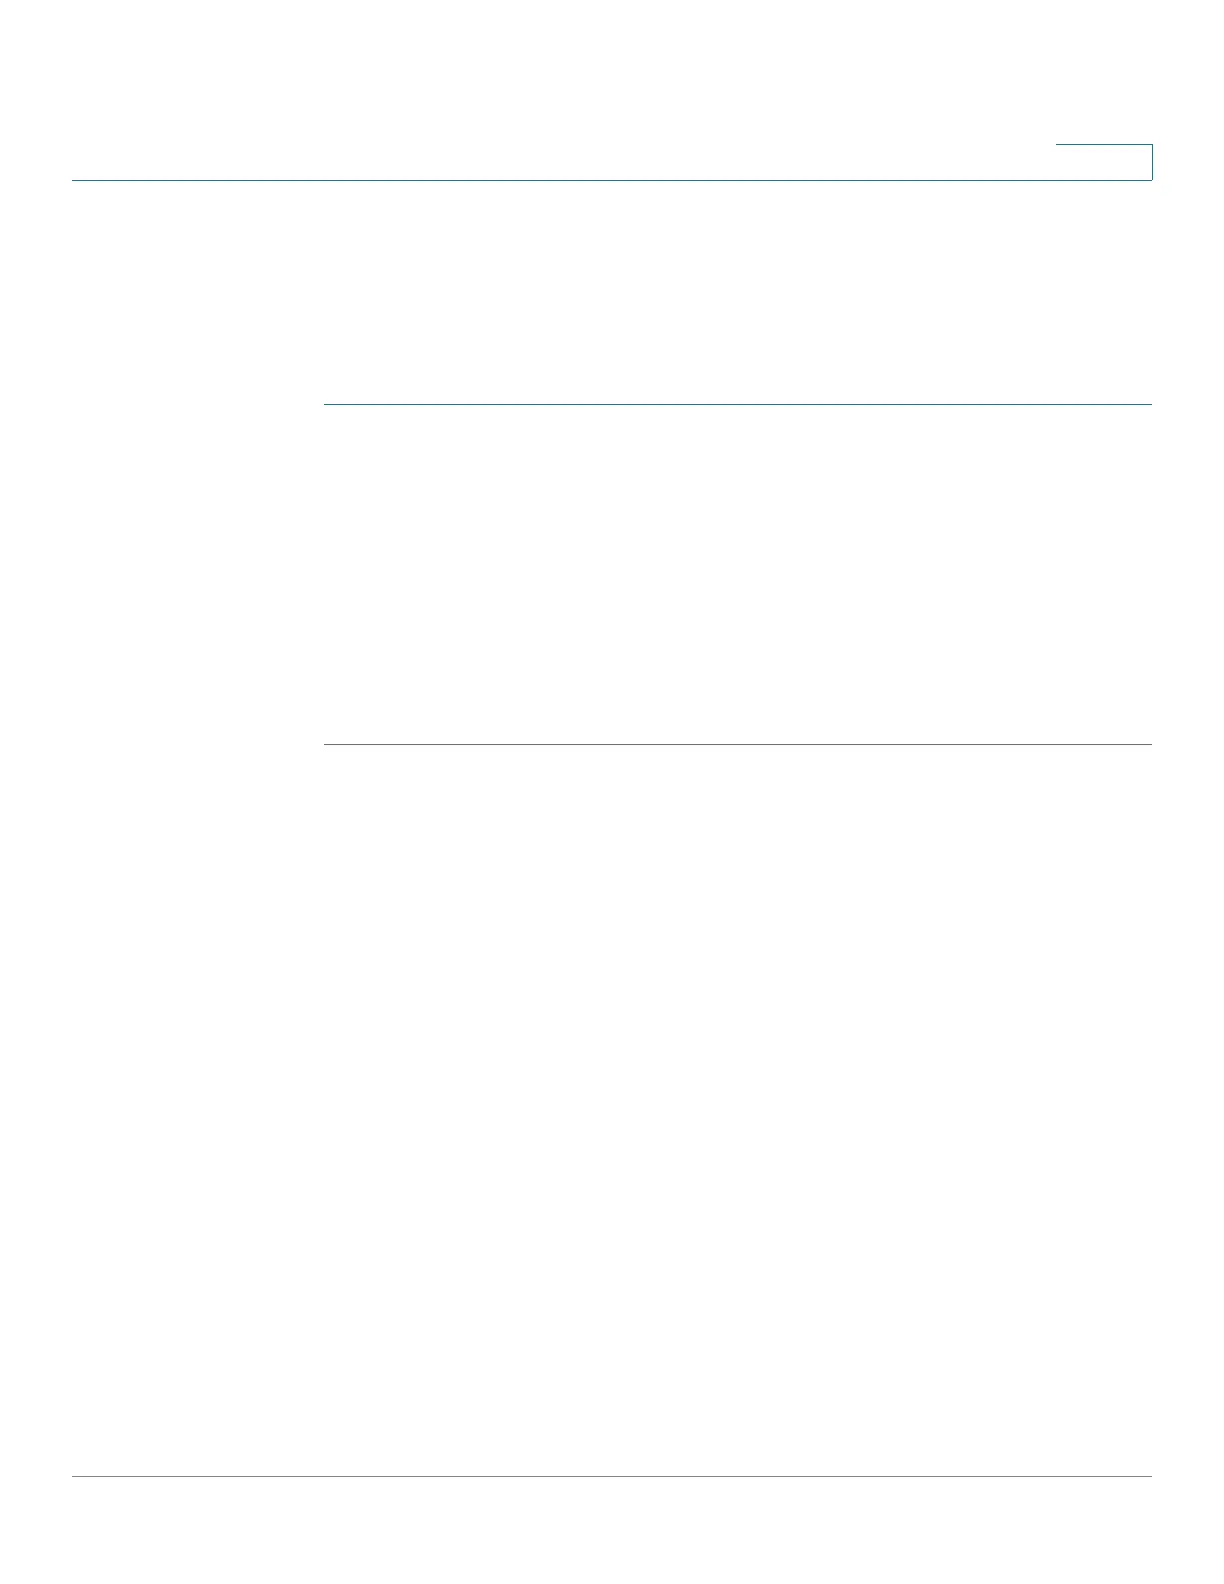Click the upper teal section divider line
This screenshot has height=1584, width=1224.
point(738,404)
